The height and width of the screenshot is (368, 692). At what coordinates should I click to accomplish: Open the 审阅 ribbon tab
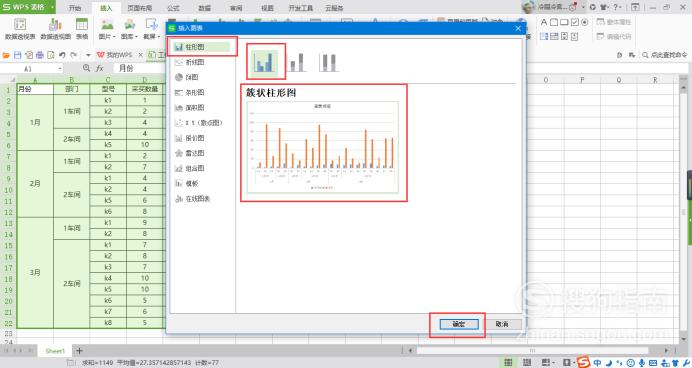pyautogui.click(x=236, y=8)
